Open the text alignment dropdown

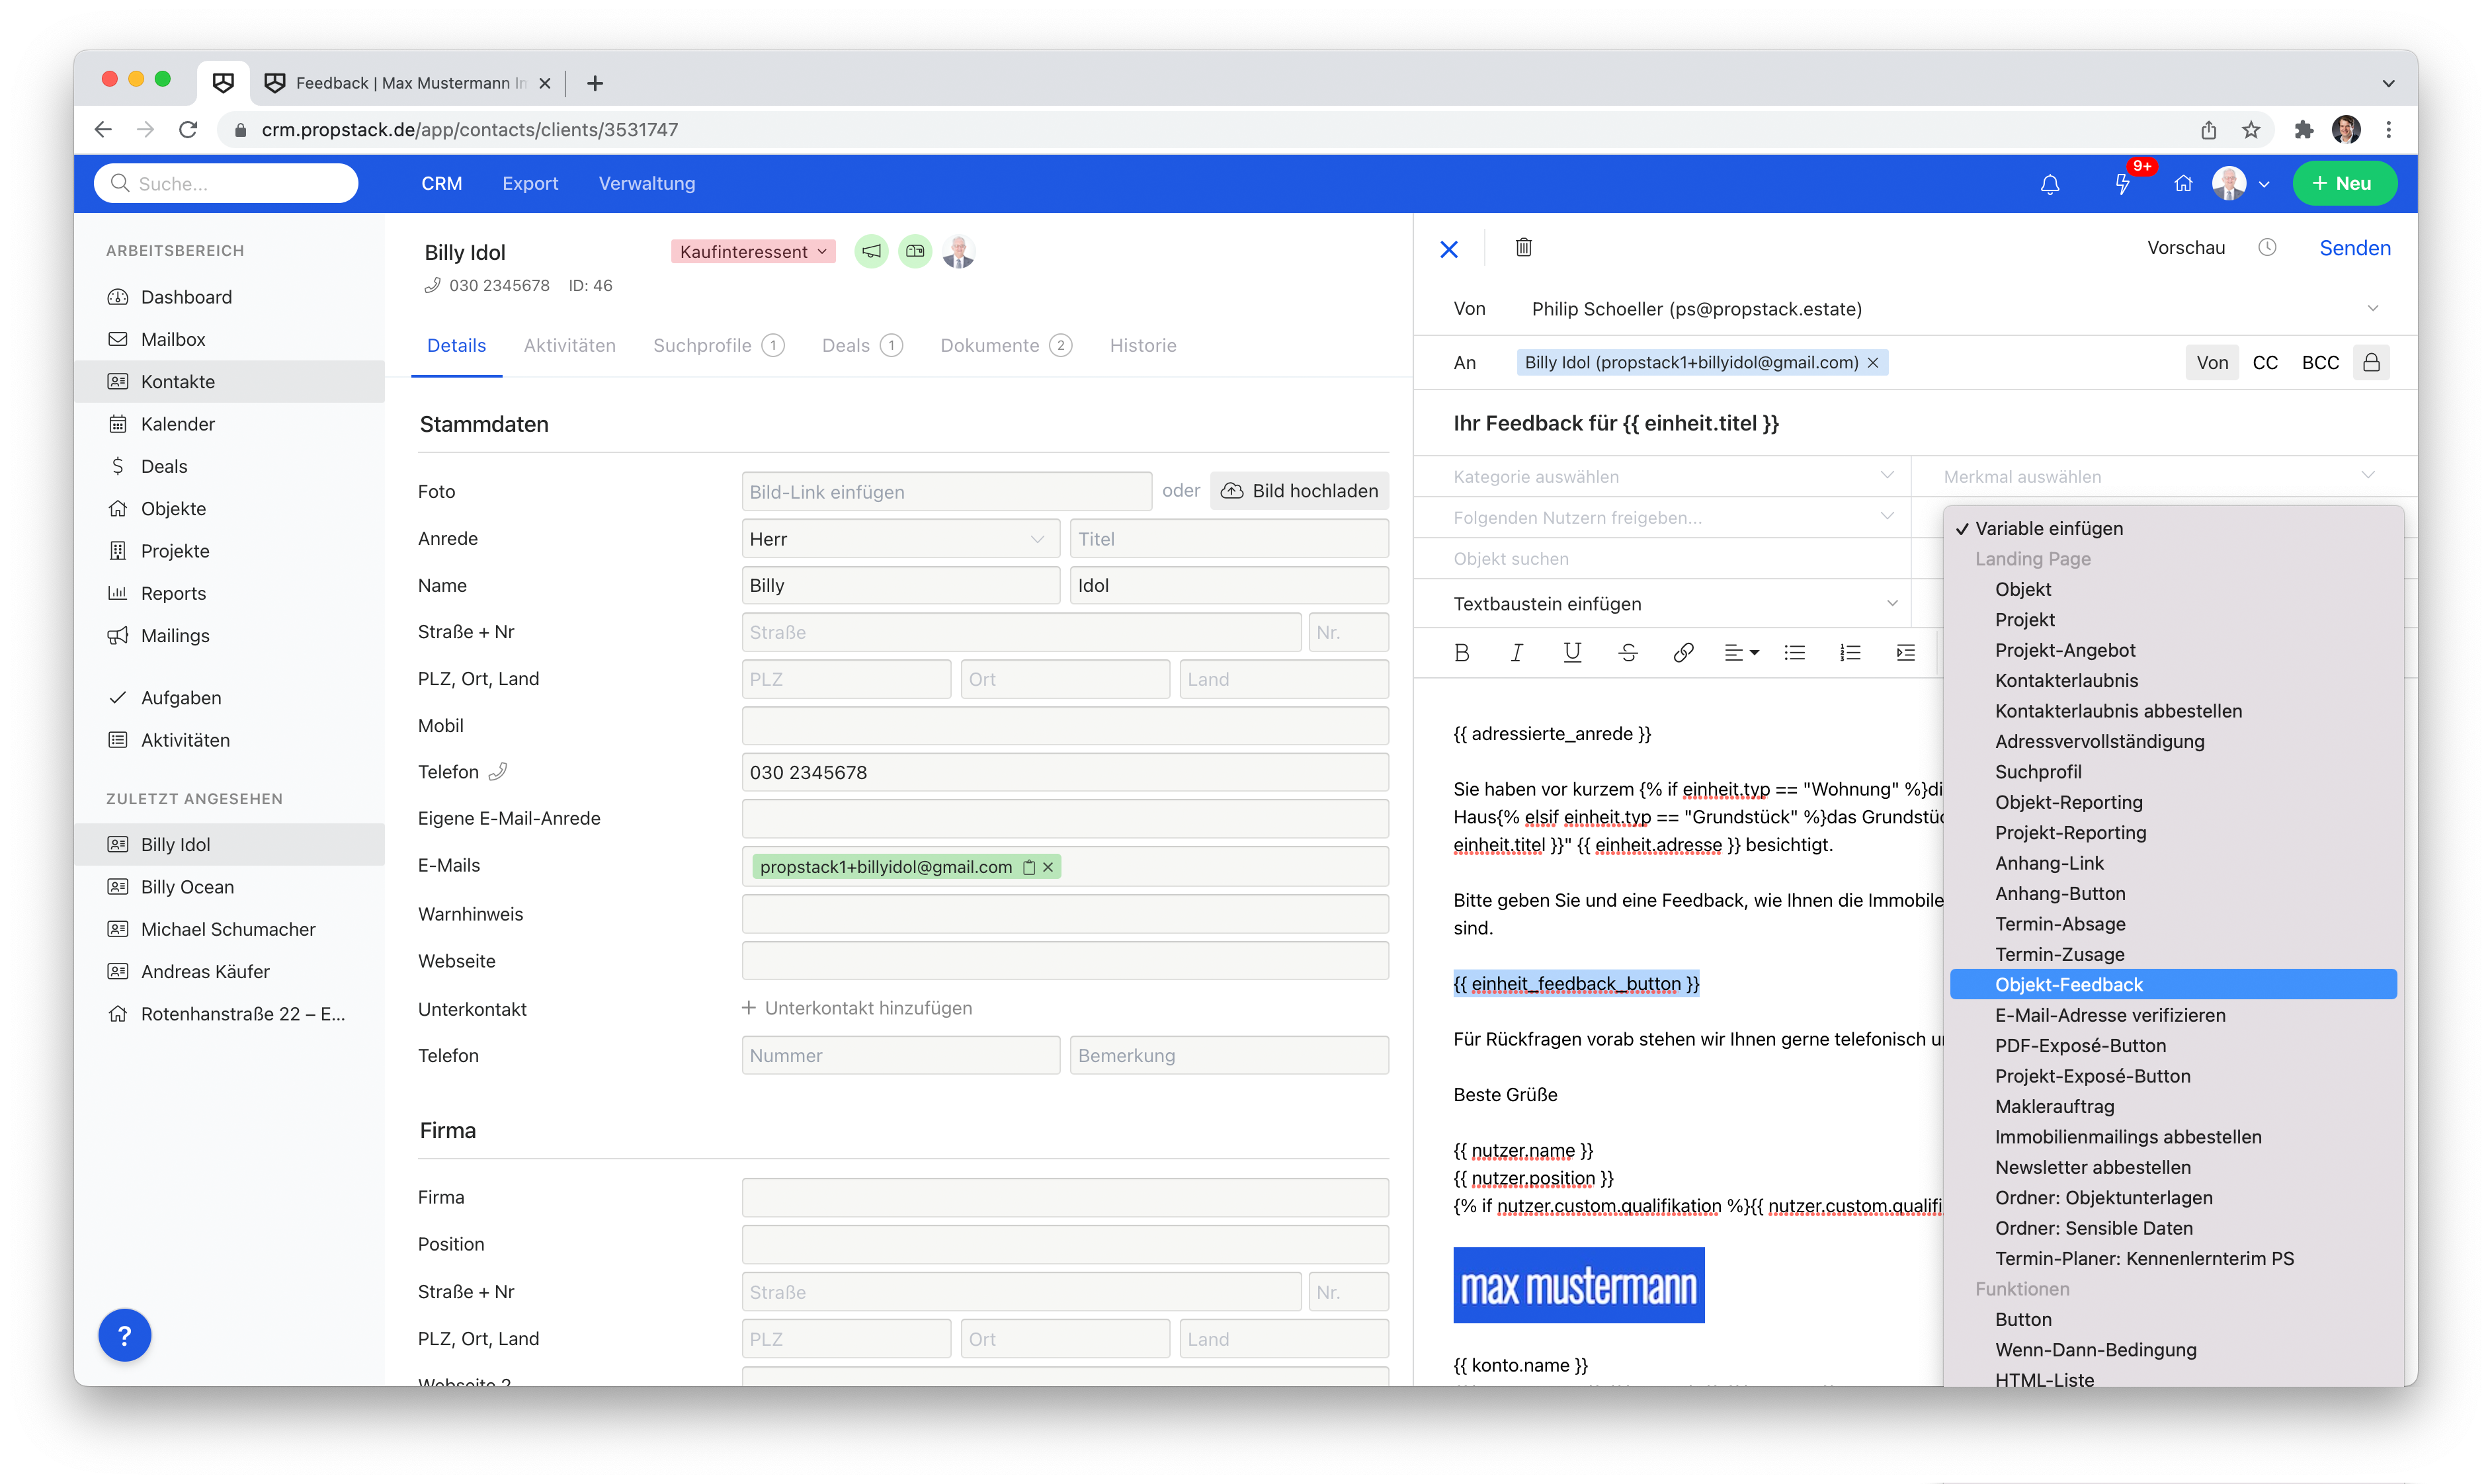pos(1741,653)
